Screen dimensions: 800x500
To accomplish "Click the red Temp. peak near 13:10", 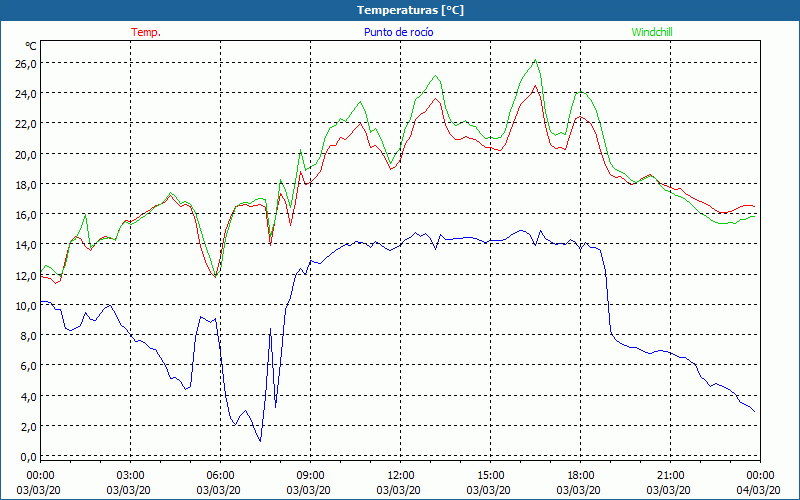I will click(x=436, y=98).
